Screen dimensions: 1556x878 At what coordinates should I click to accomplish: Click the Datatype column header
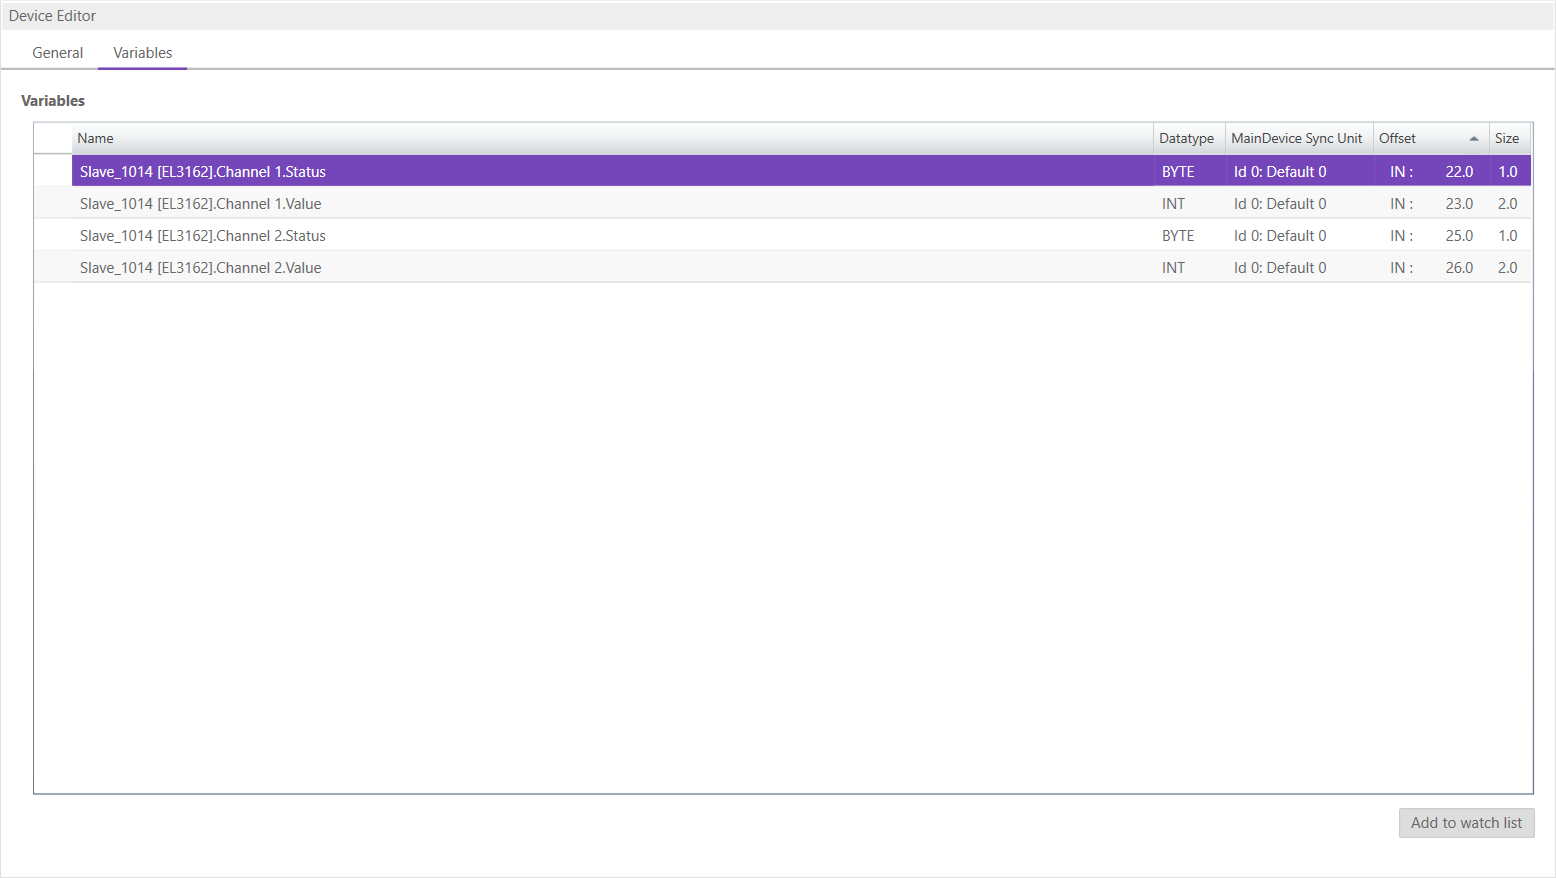(x=1186, y=139)
